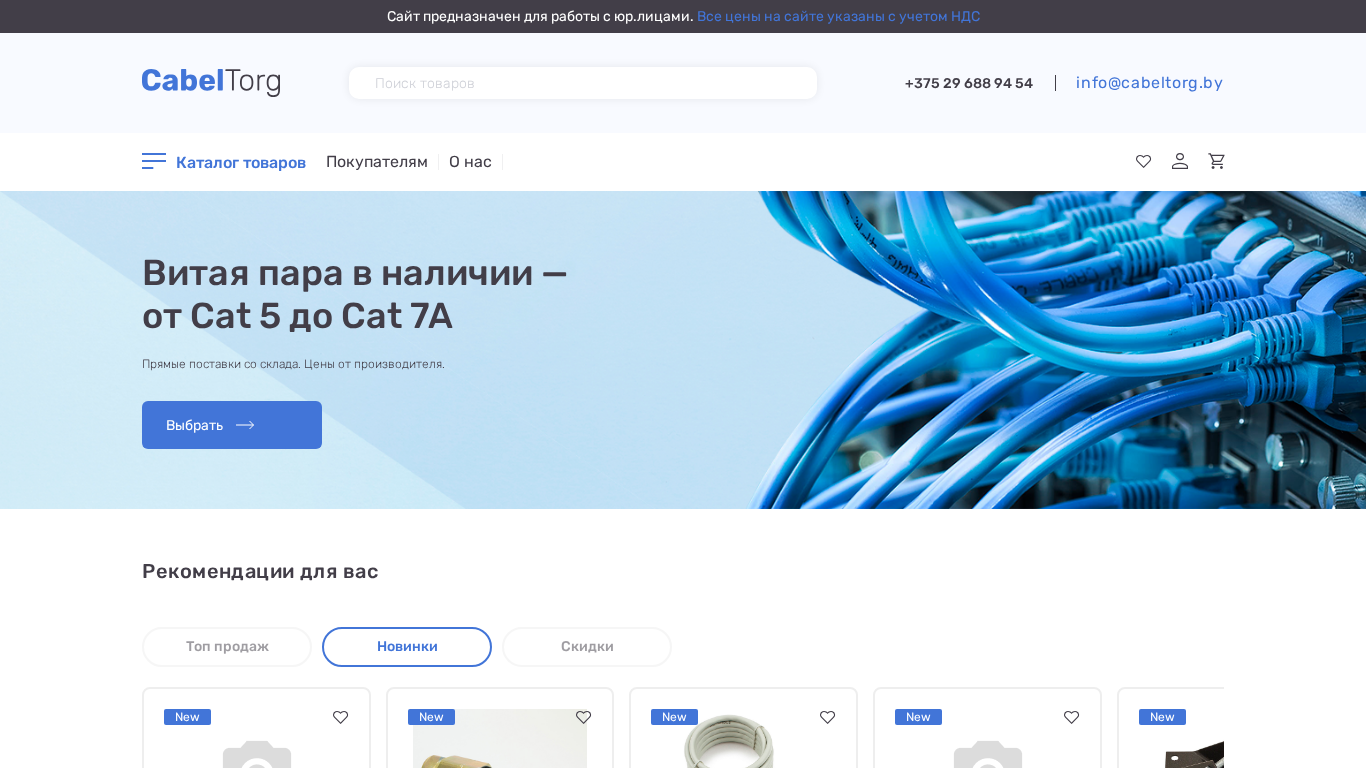This screenshot has width=1366, height=768.
Task: Open favorites heart icon in navigation bar
Action: pos(1143,161)
